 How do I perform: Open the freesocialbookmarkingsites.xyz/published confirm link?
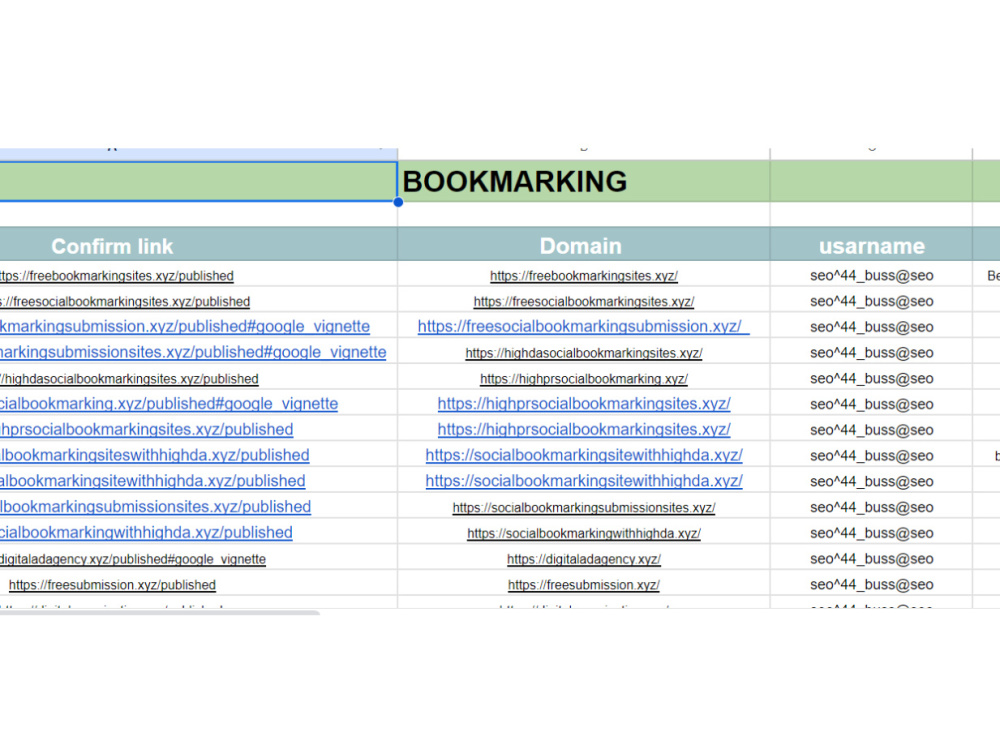pyautogui.click(x=125, y=301)
